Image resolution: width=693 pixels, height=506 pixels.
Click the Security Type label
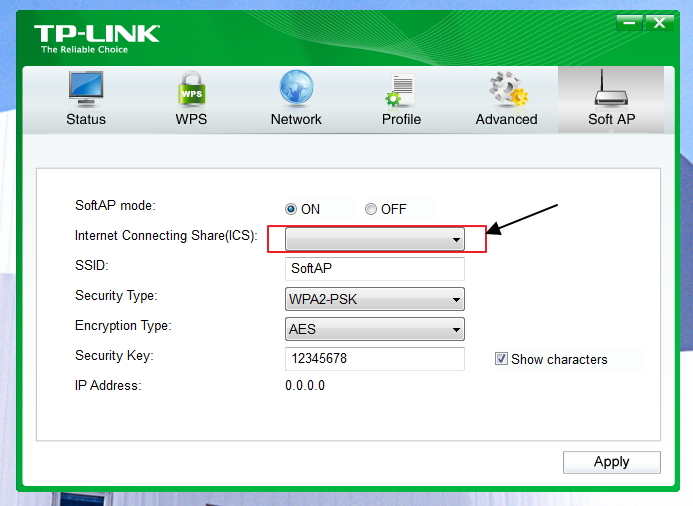(x=116, y=296)
